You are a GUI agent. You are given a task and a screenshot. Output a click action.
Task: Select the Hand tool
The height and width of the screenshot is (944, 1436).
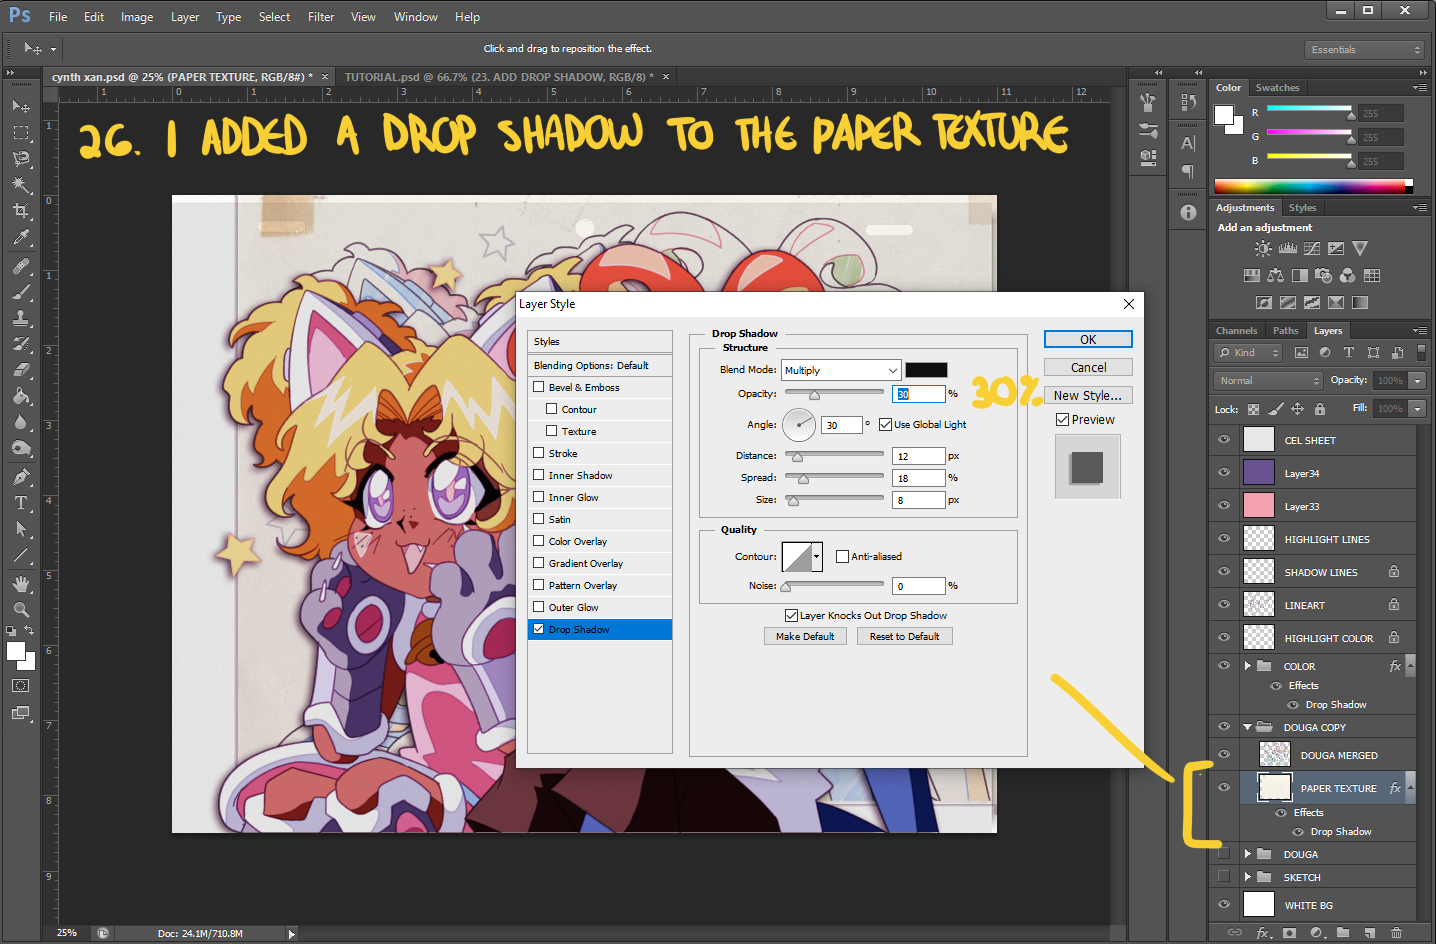[x=20, y=583]
